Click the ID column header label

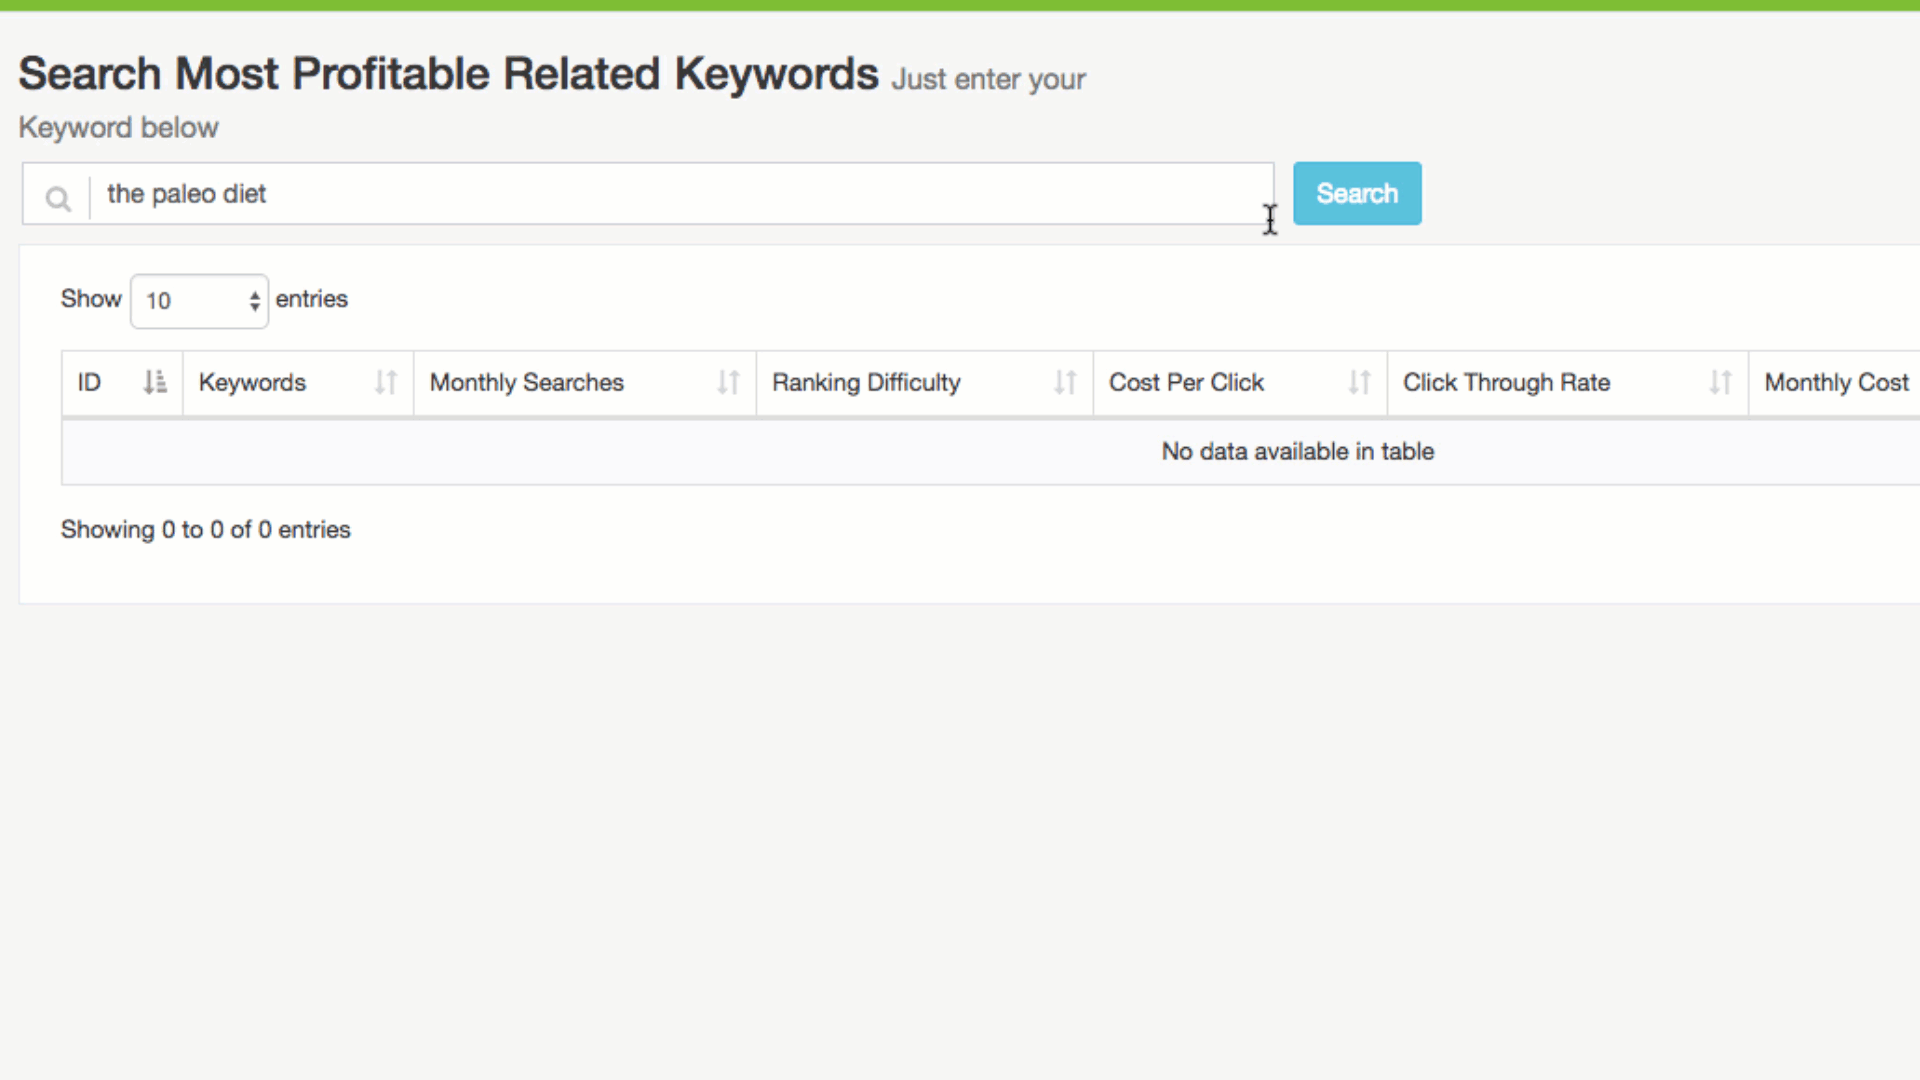coord(89,382)
